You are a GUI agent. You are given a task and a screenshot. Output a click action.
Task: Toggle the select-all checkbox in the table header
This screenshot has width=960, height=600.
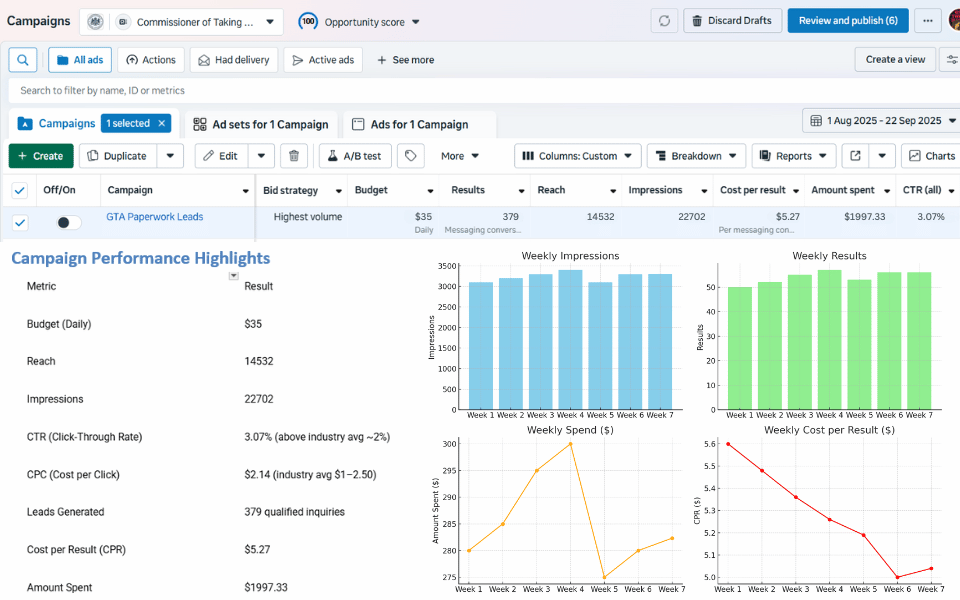click(20, 190)
